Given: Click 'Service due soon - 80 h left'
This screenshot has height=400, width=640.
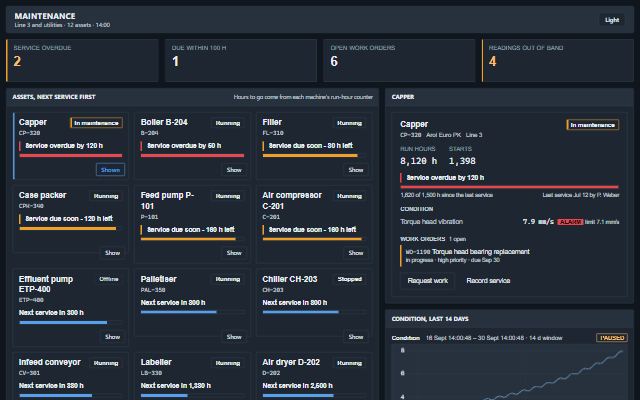Looking at the screenshot, I should 311,146.
